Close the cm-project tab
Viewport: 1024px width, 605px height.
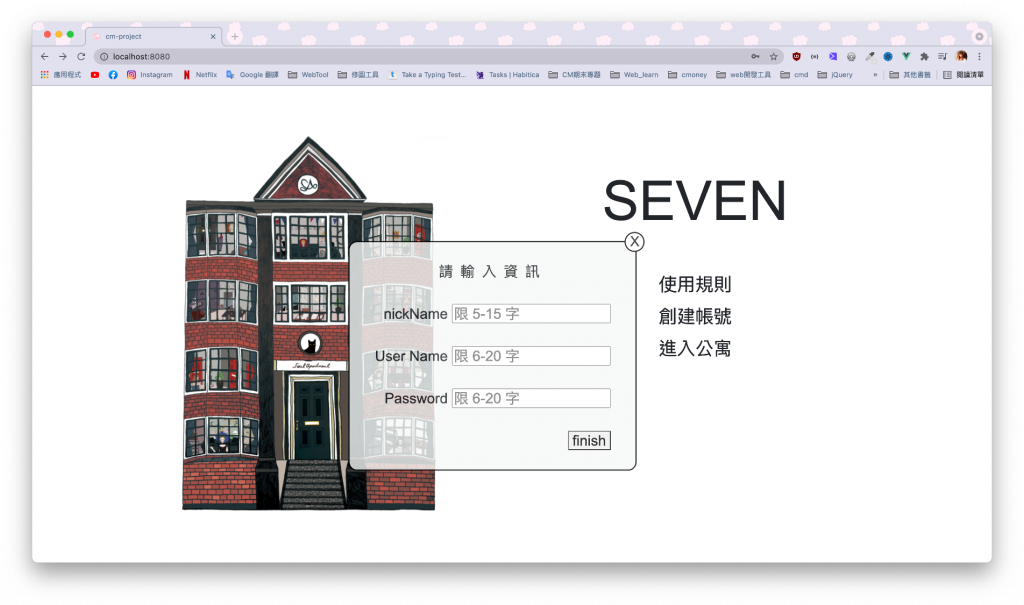pos(213,37)
